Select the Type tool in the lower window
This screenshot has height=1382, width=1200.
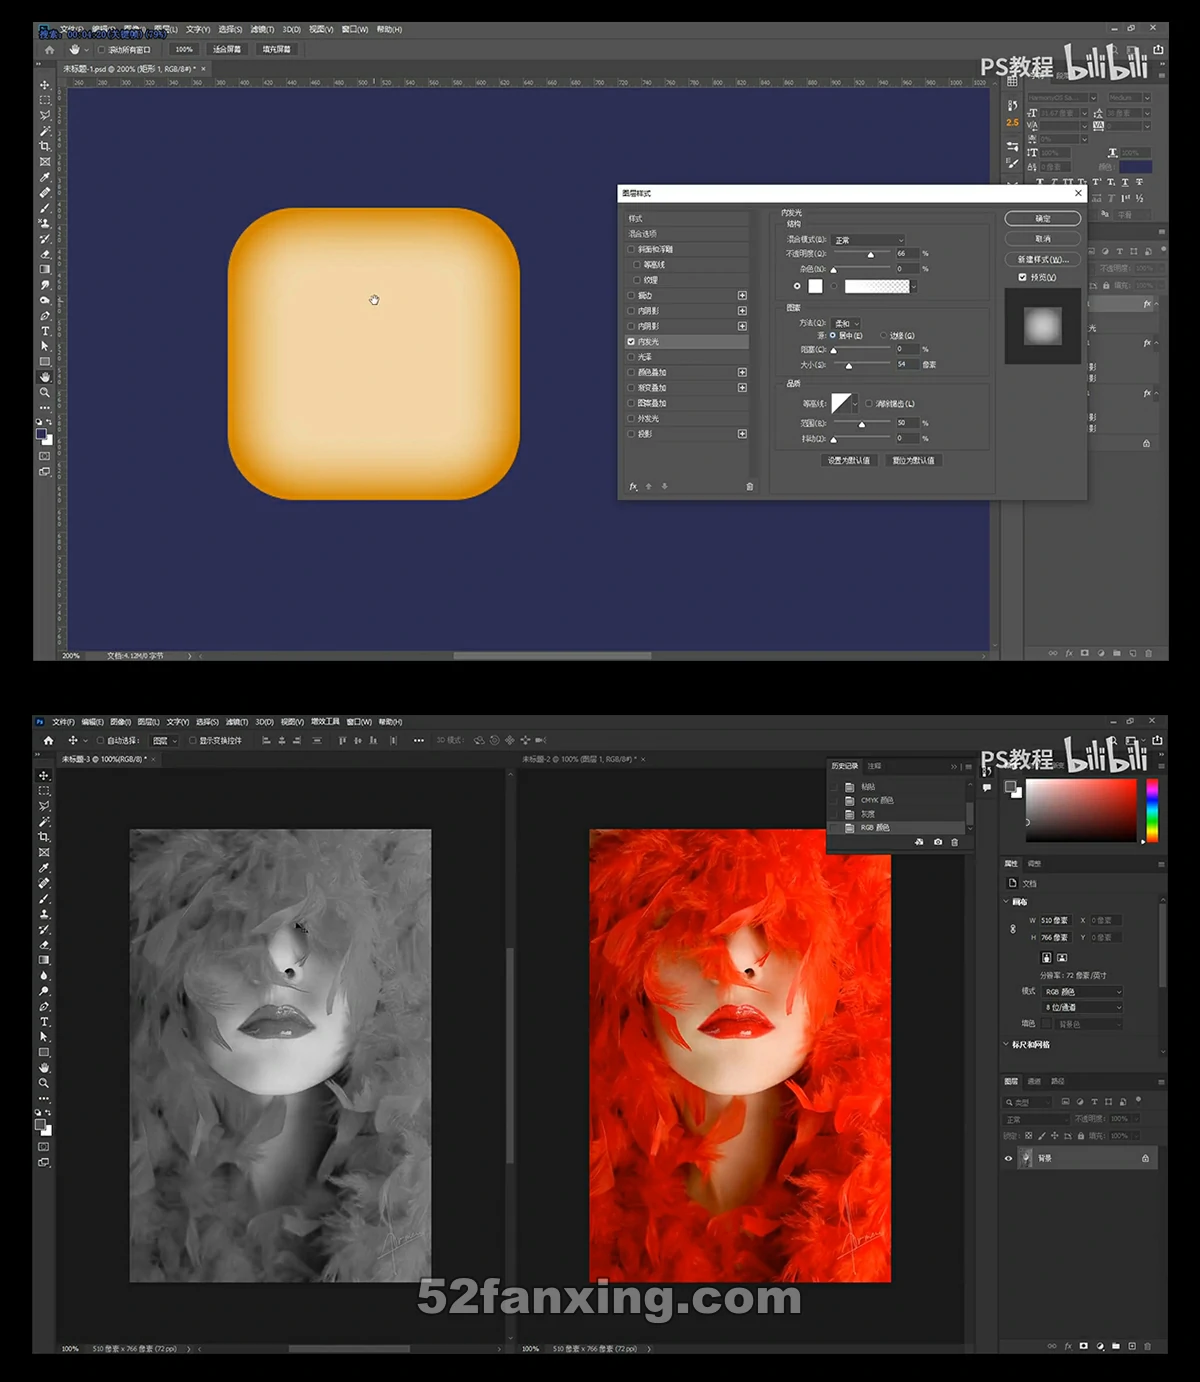(x=44, y=1022)
